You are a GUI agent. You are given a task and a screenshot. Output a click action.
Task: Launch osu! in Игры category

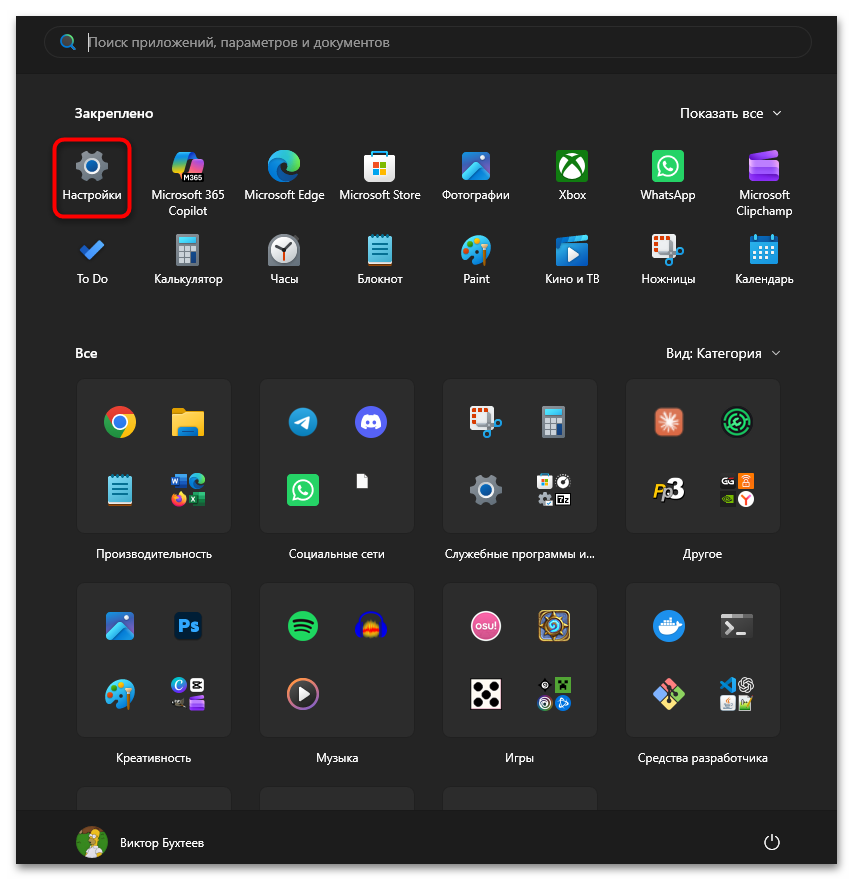tap(486, 626)
